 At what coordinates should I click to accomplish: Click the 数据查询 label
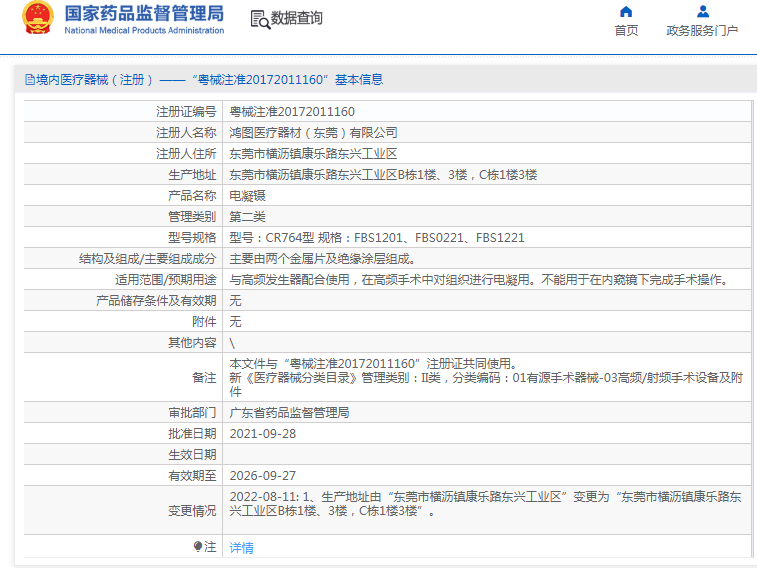coord(296,18)
